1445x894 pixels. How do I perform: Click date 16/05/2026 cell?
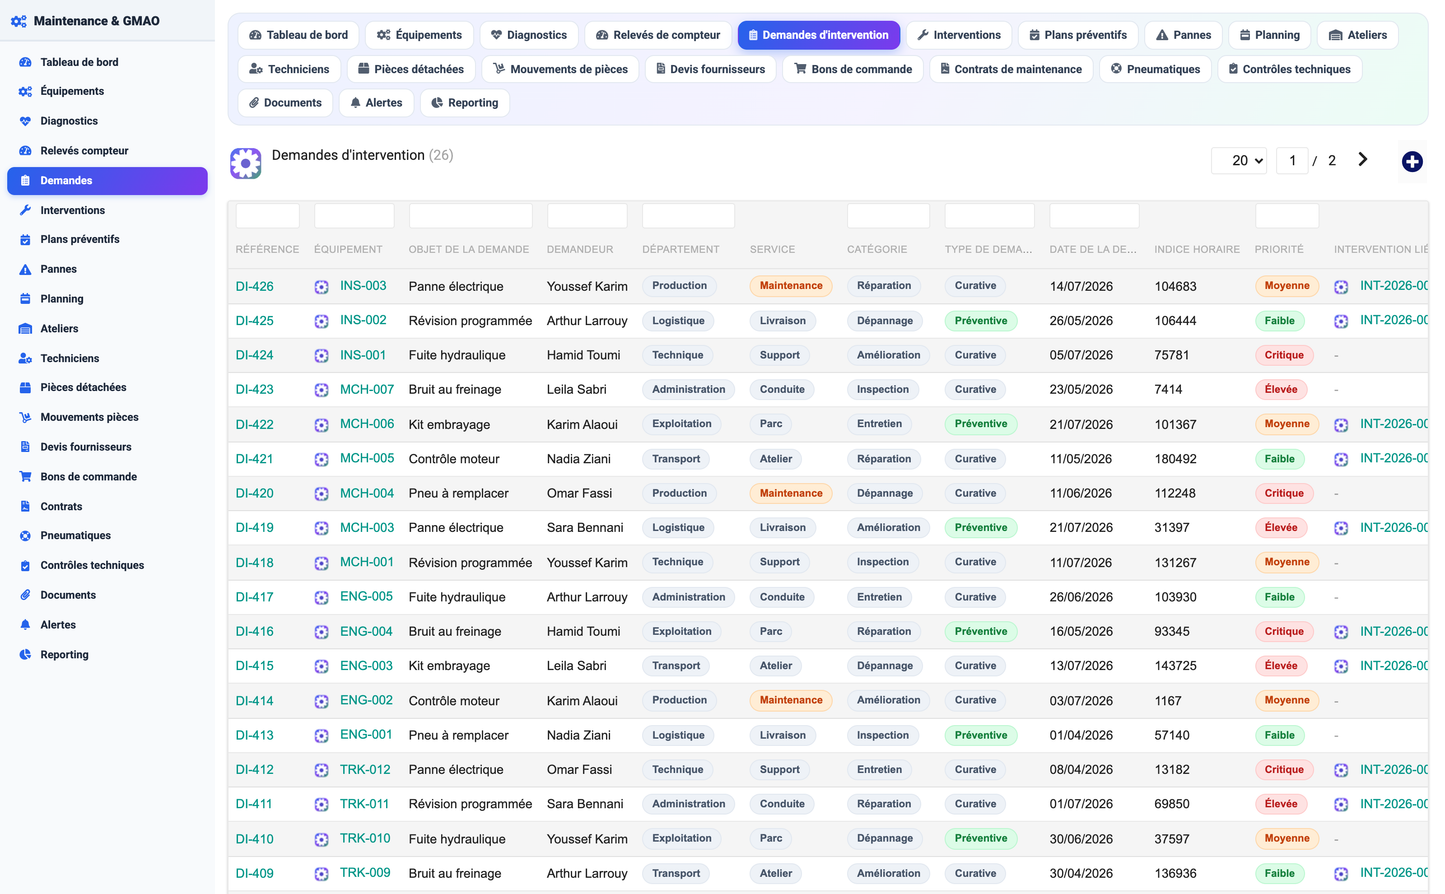1081,632
